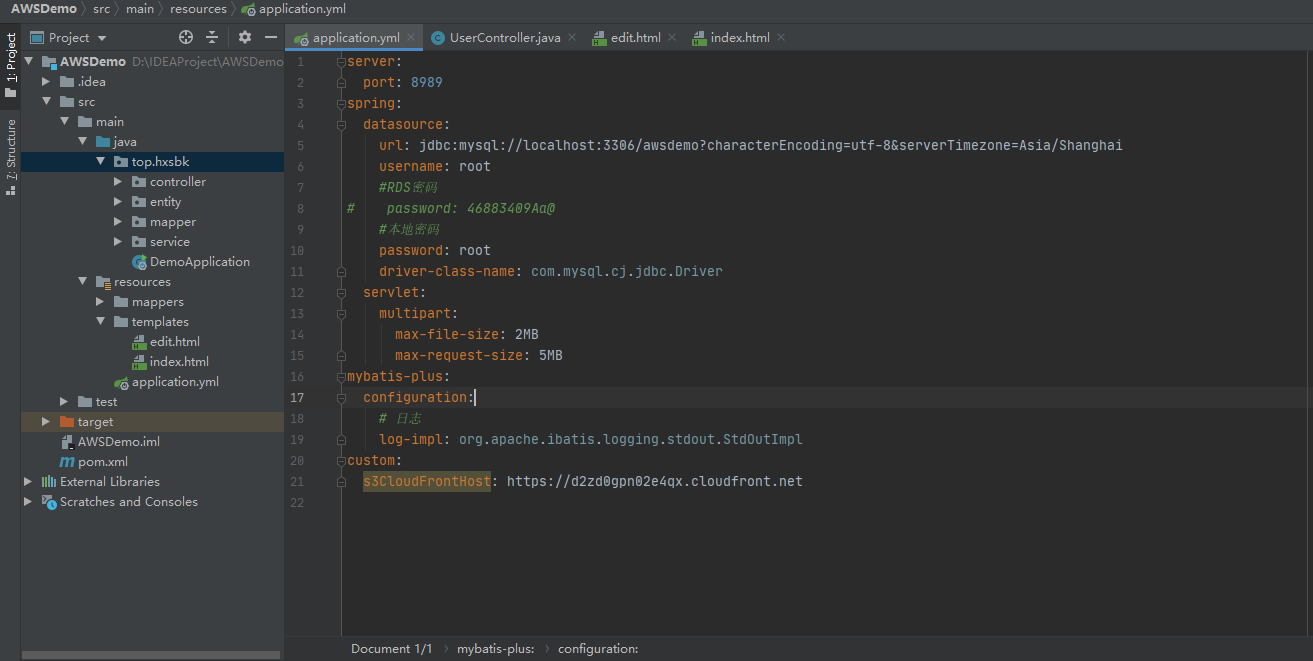Expand the service package
Screen dimensions: 1313x661
(118, 242)
